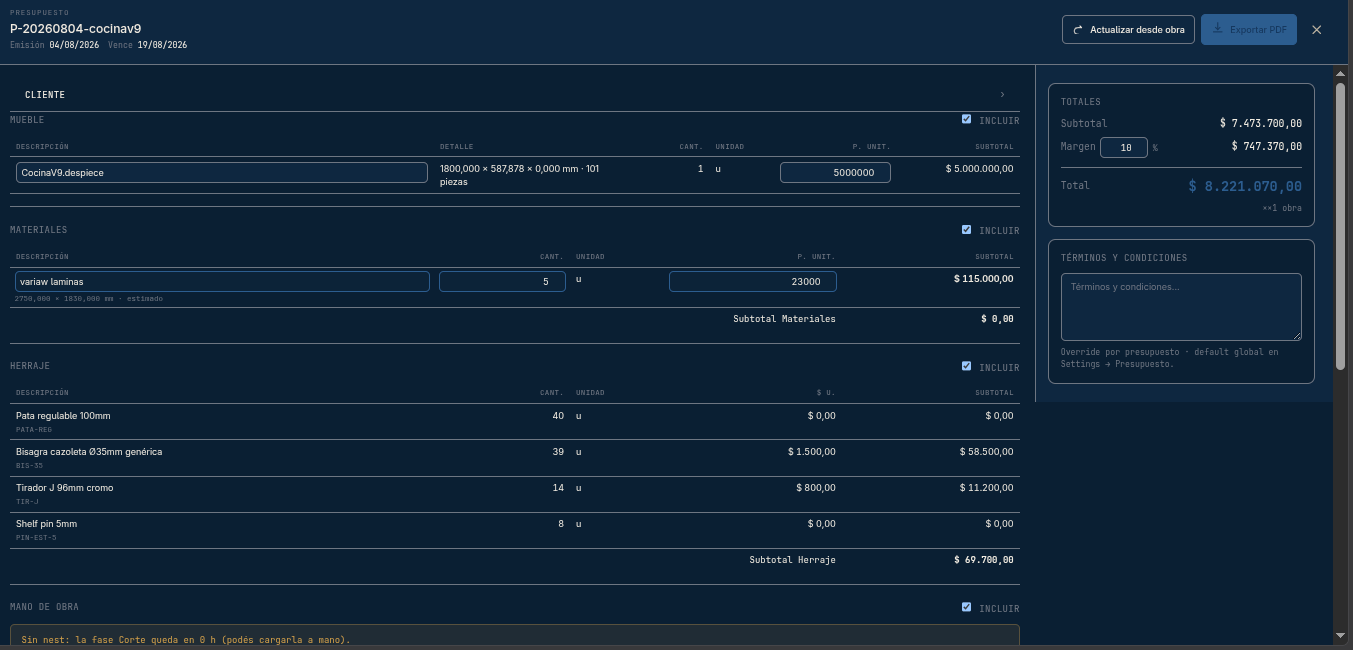Edit the Margen percentage field

point(1124,147)
